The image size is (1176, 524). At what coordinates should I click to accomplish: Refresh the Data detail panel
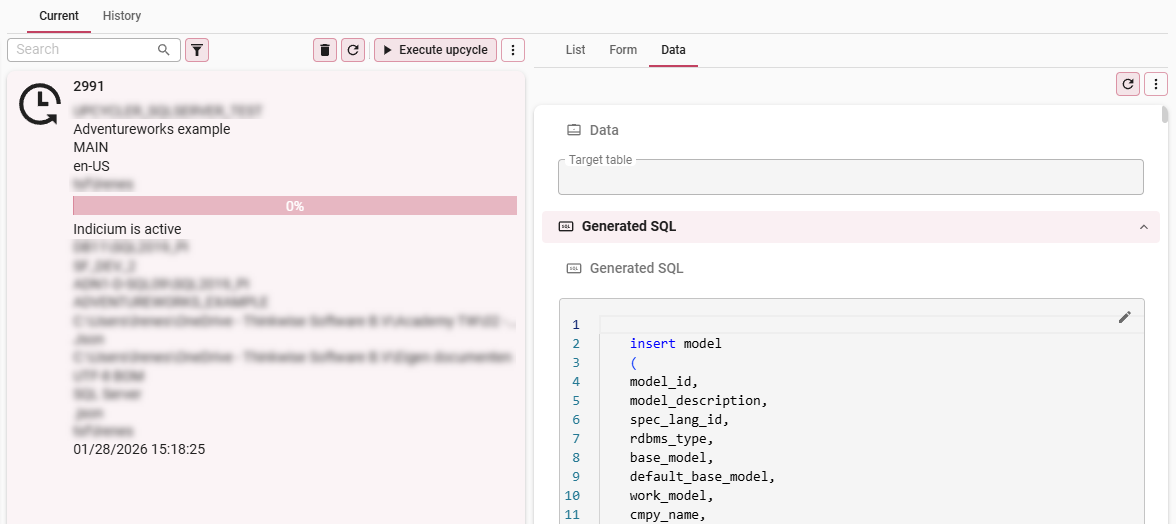pos(1128,85)
